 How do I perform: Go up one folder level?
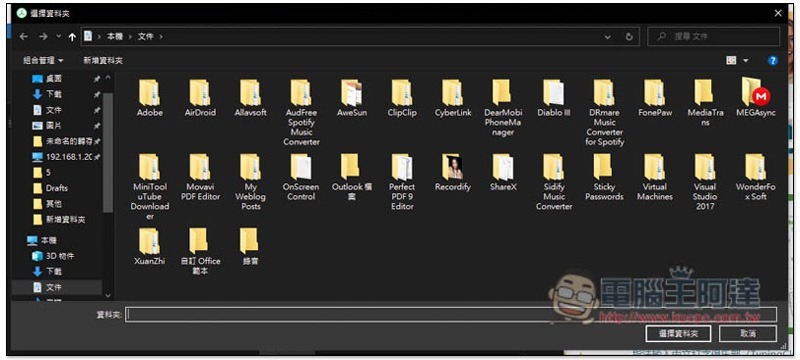[72, 37]
